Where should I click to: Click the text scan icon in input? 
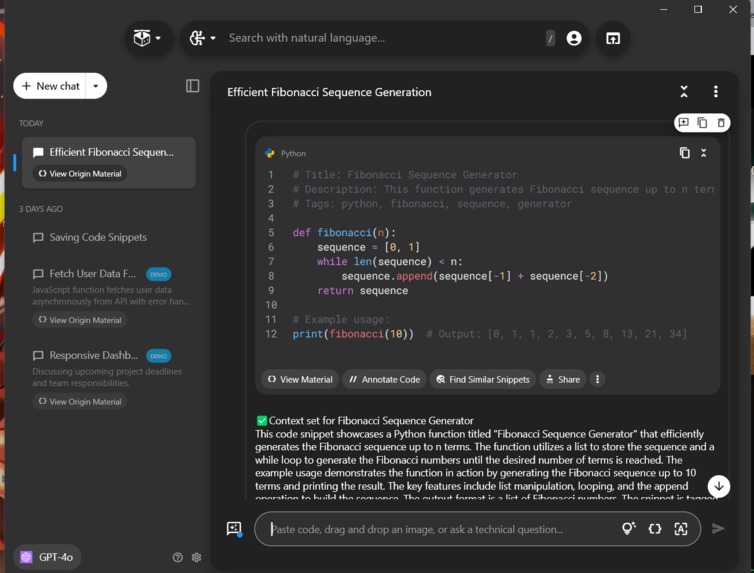(681, 529)
